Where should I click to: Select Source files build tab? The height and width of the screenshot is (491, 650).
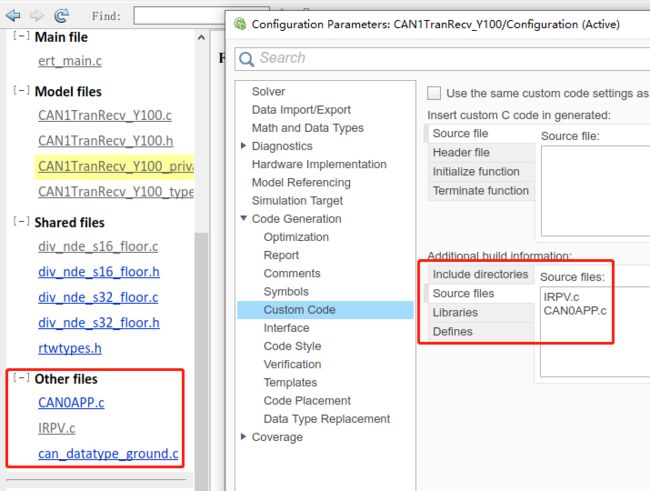480,294
